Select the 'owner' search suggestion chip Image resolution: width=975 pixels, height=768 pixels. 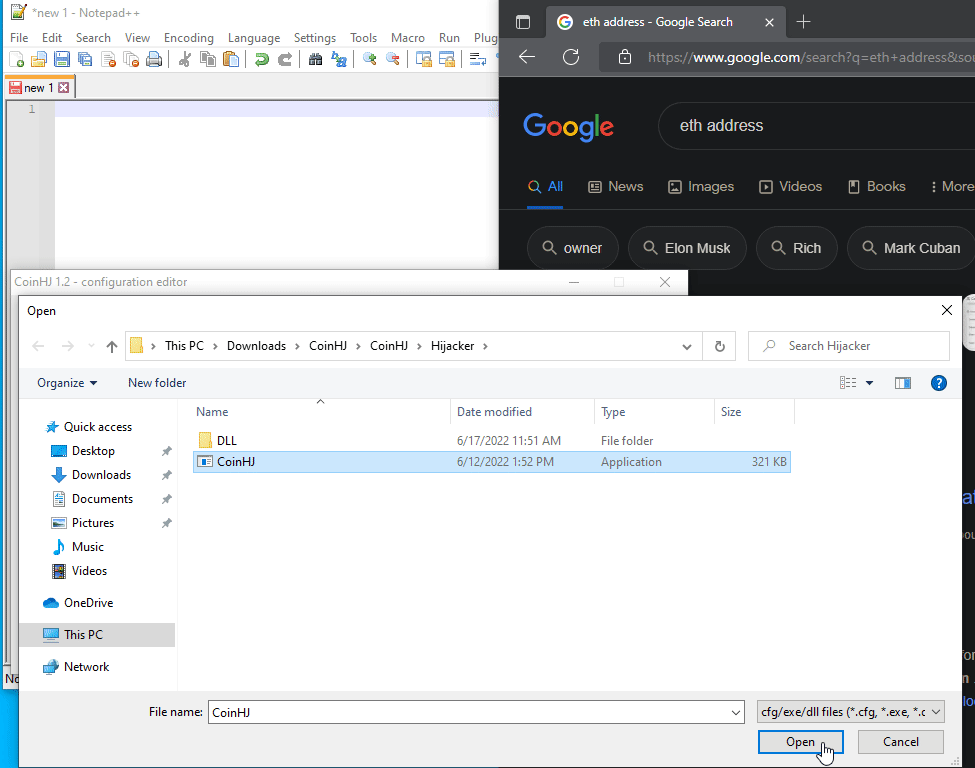pyautogui.click(x=573, y=248)
